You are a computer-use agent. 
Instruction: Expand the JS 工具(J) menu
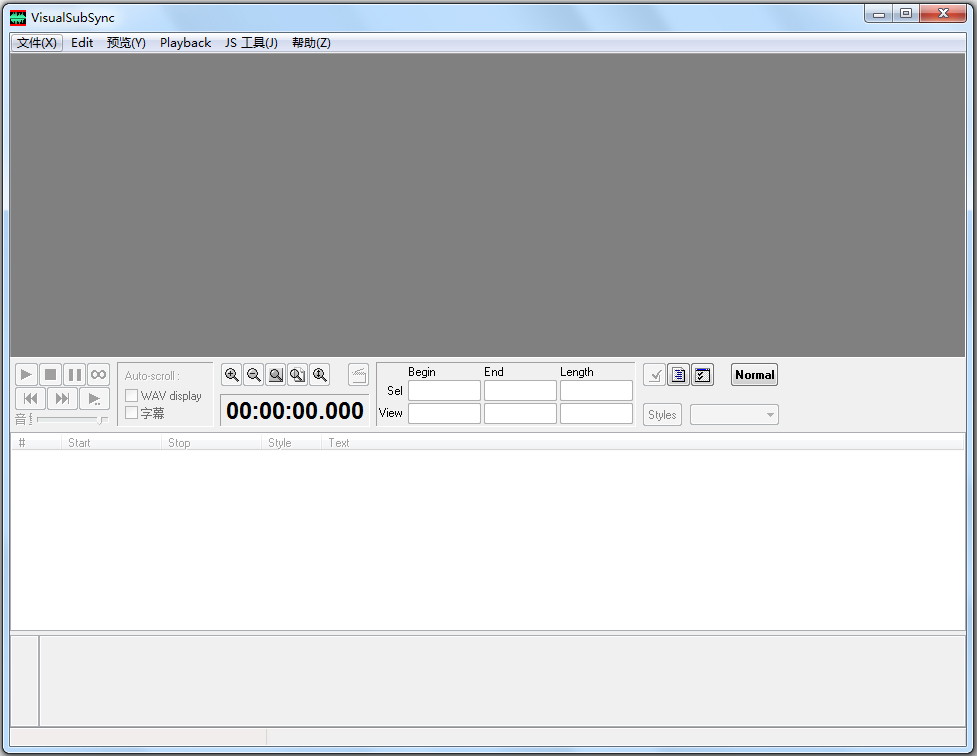click(251, 43)
